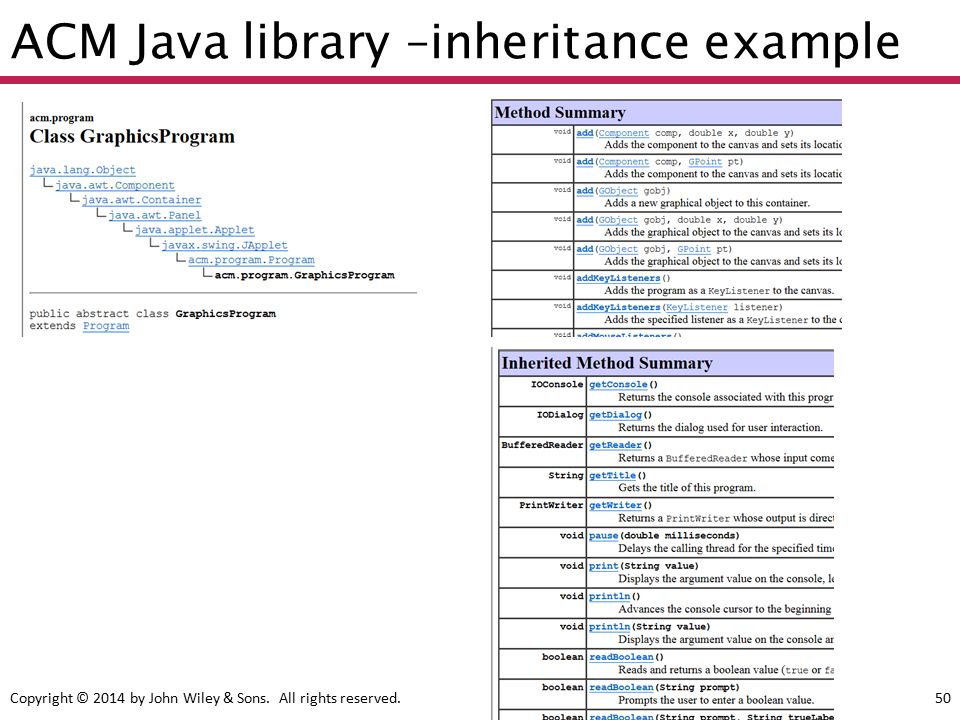Open addKeyListeners link taking a KeyListener
The height and width of the screenshot is (720, 960).
(x=618, y=307)
